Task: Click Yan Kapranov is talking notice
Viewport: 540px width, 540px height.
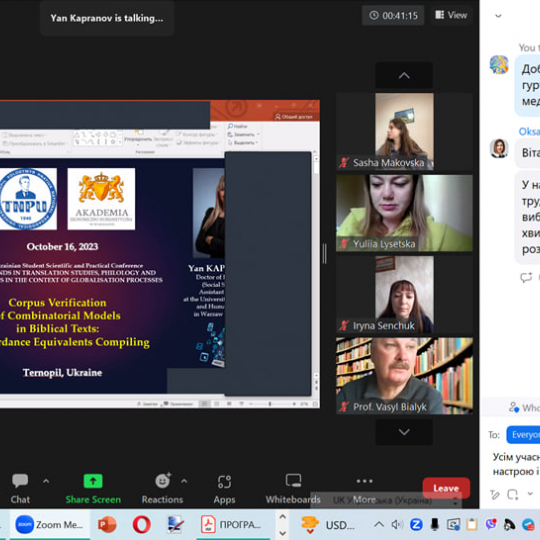Action: click(x=107, y=18)
